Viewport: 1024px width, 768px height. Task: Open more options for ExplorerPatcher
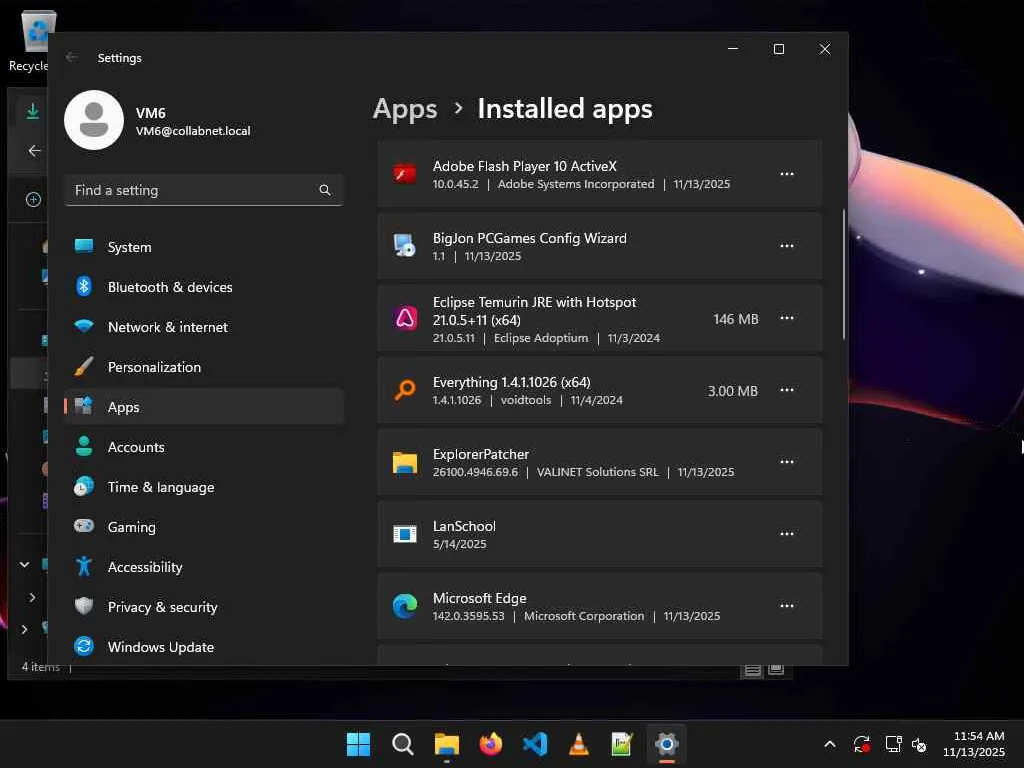pos(787,462)
